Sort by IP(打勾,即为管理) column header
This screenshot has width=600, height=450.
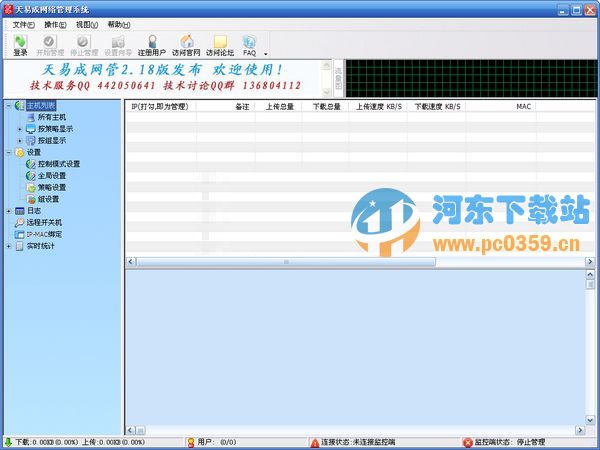[x=160, y=106]
